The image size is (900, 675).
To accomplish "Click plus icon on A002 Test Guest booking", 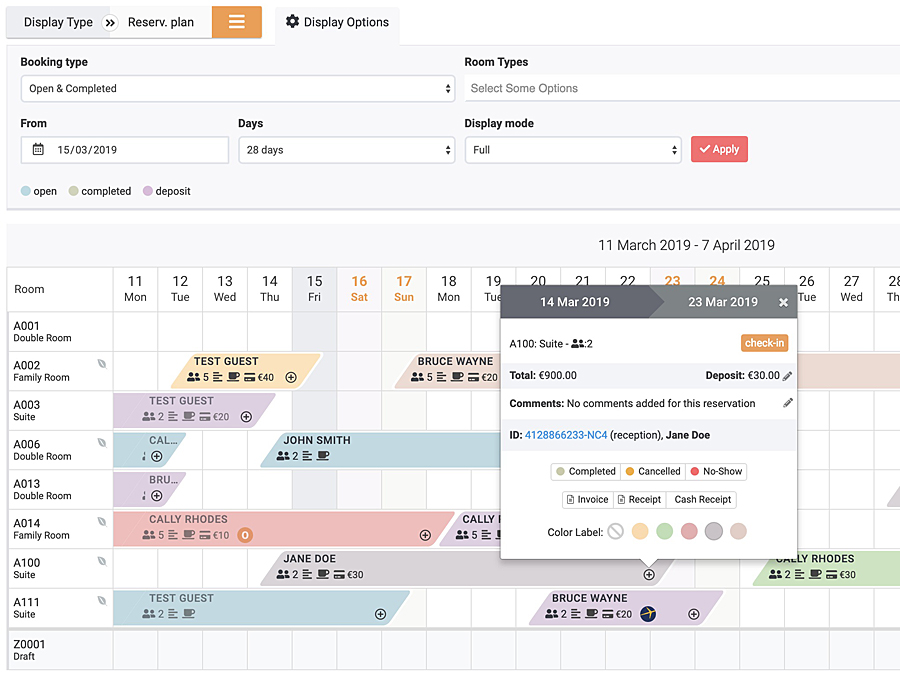I will pos(291,377).
